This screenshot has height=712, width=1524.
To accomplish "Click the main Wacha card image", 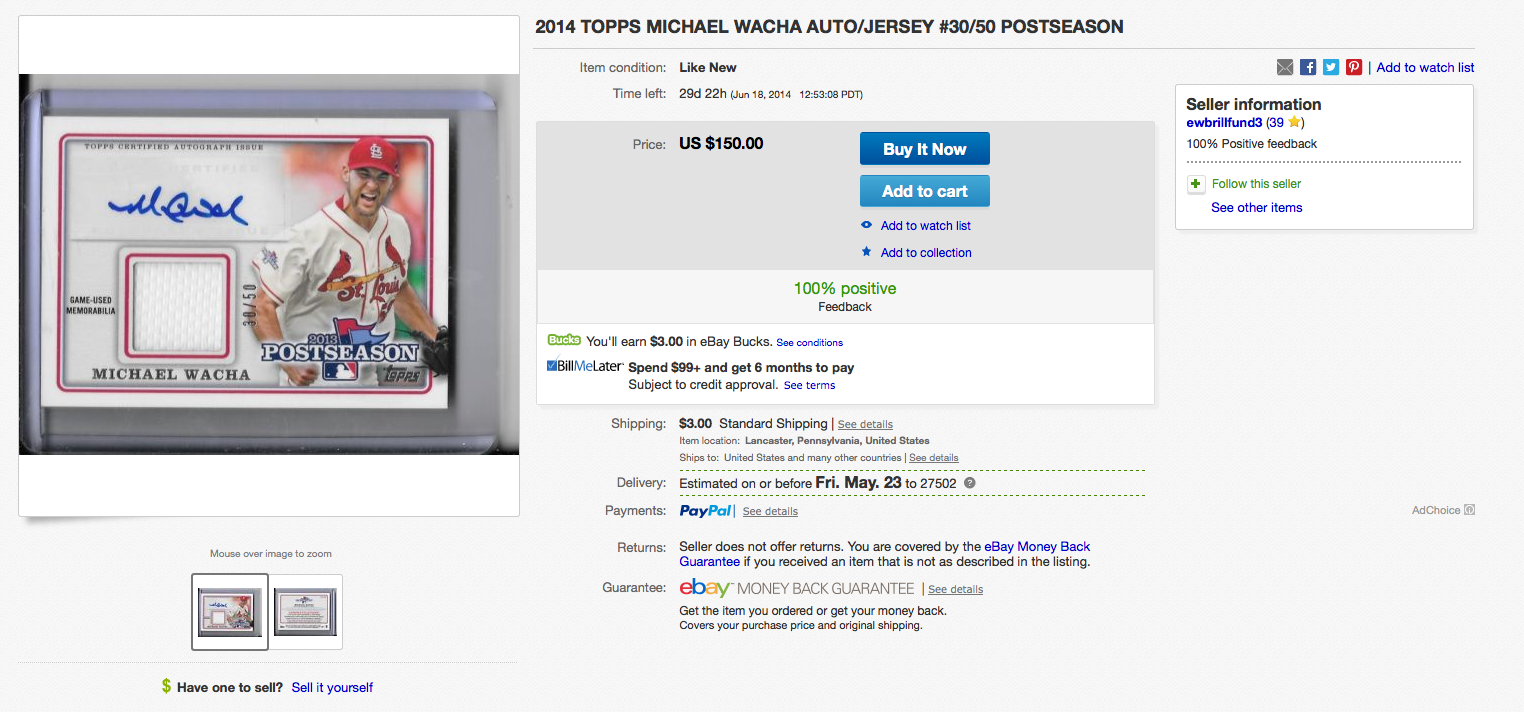I will pyautogui.click(x=268, y=265).
